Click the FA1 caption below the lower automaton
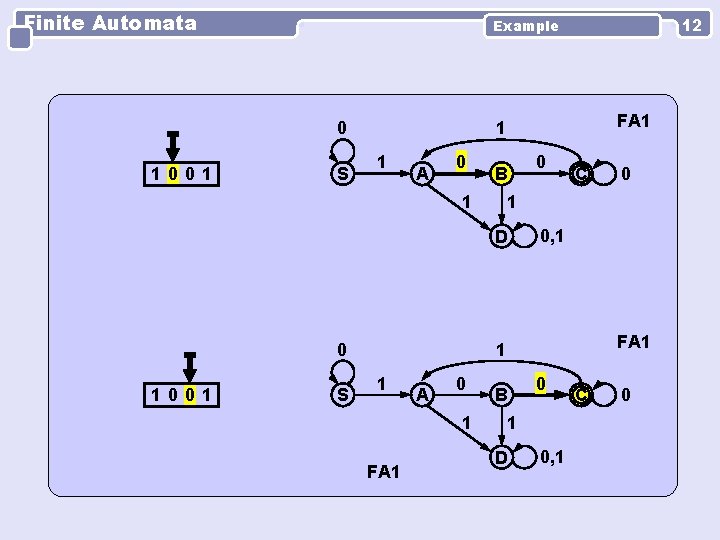Image resolution: width=720 pixels, height=540 pixels. click(383, 472)
